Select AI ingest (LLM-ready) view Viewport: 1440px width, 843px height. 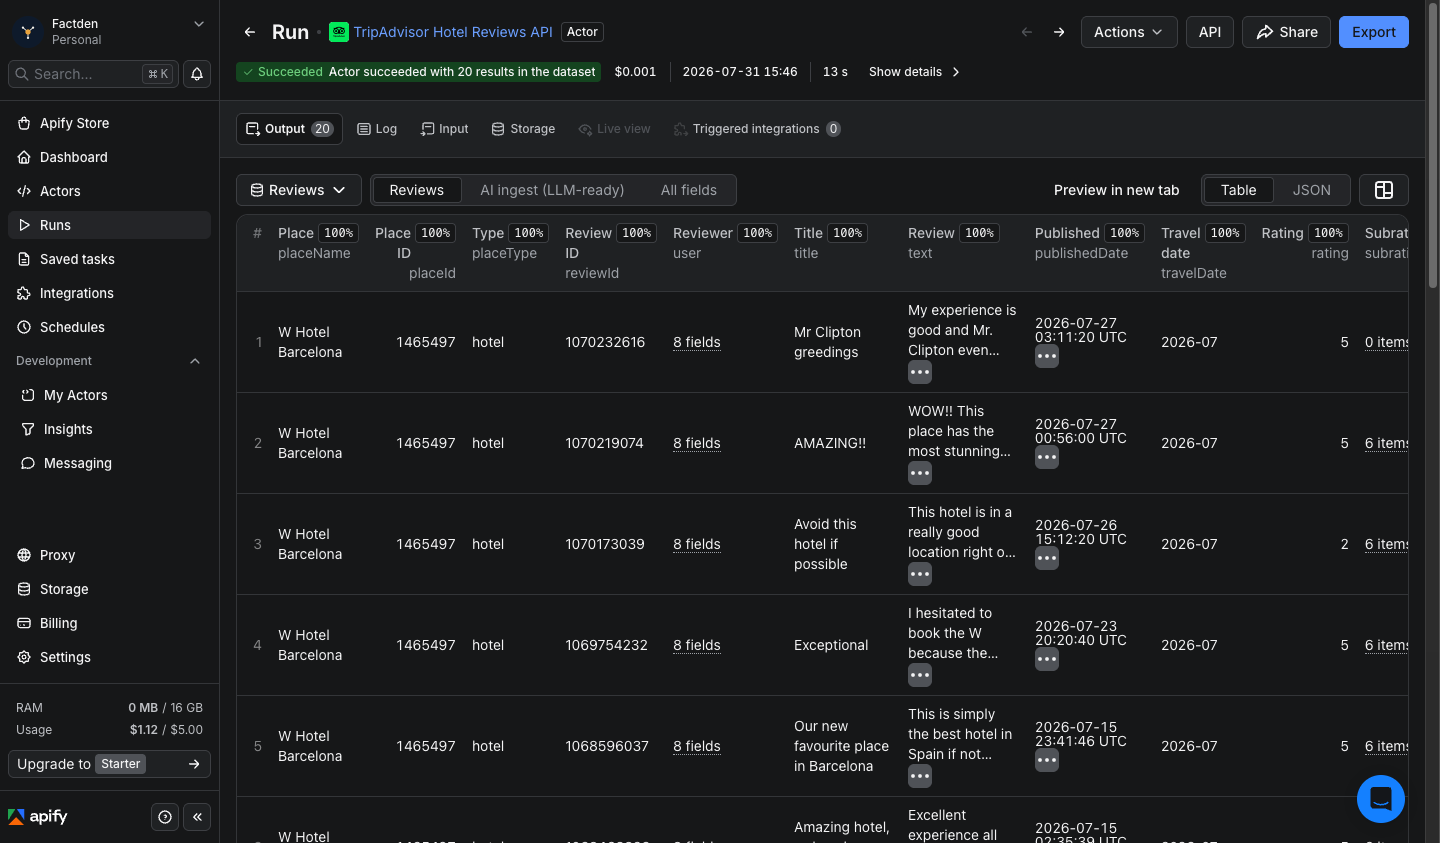click(x=552, y=190)
